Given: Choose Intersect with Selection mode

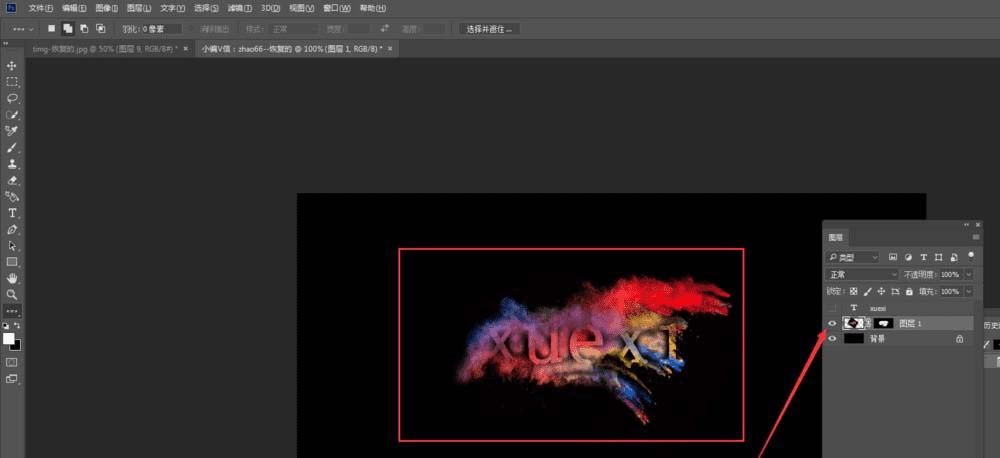Looking at the screenshot, I should (x=100, y=29).
